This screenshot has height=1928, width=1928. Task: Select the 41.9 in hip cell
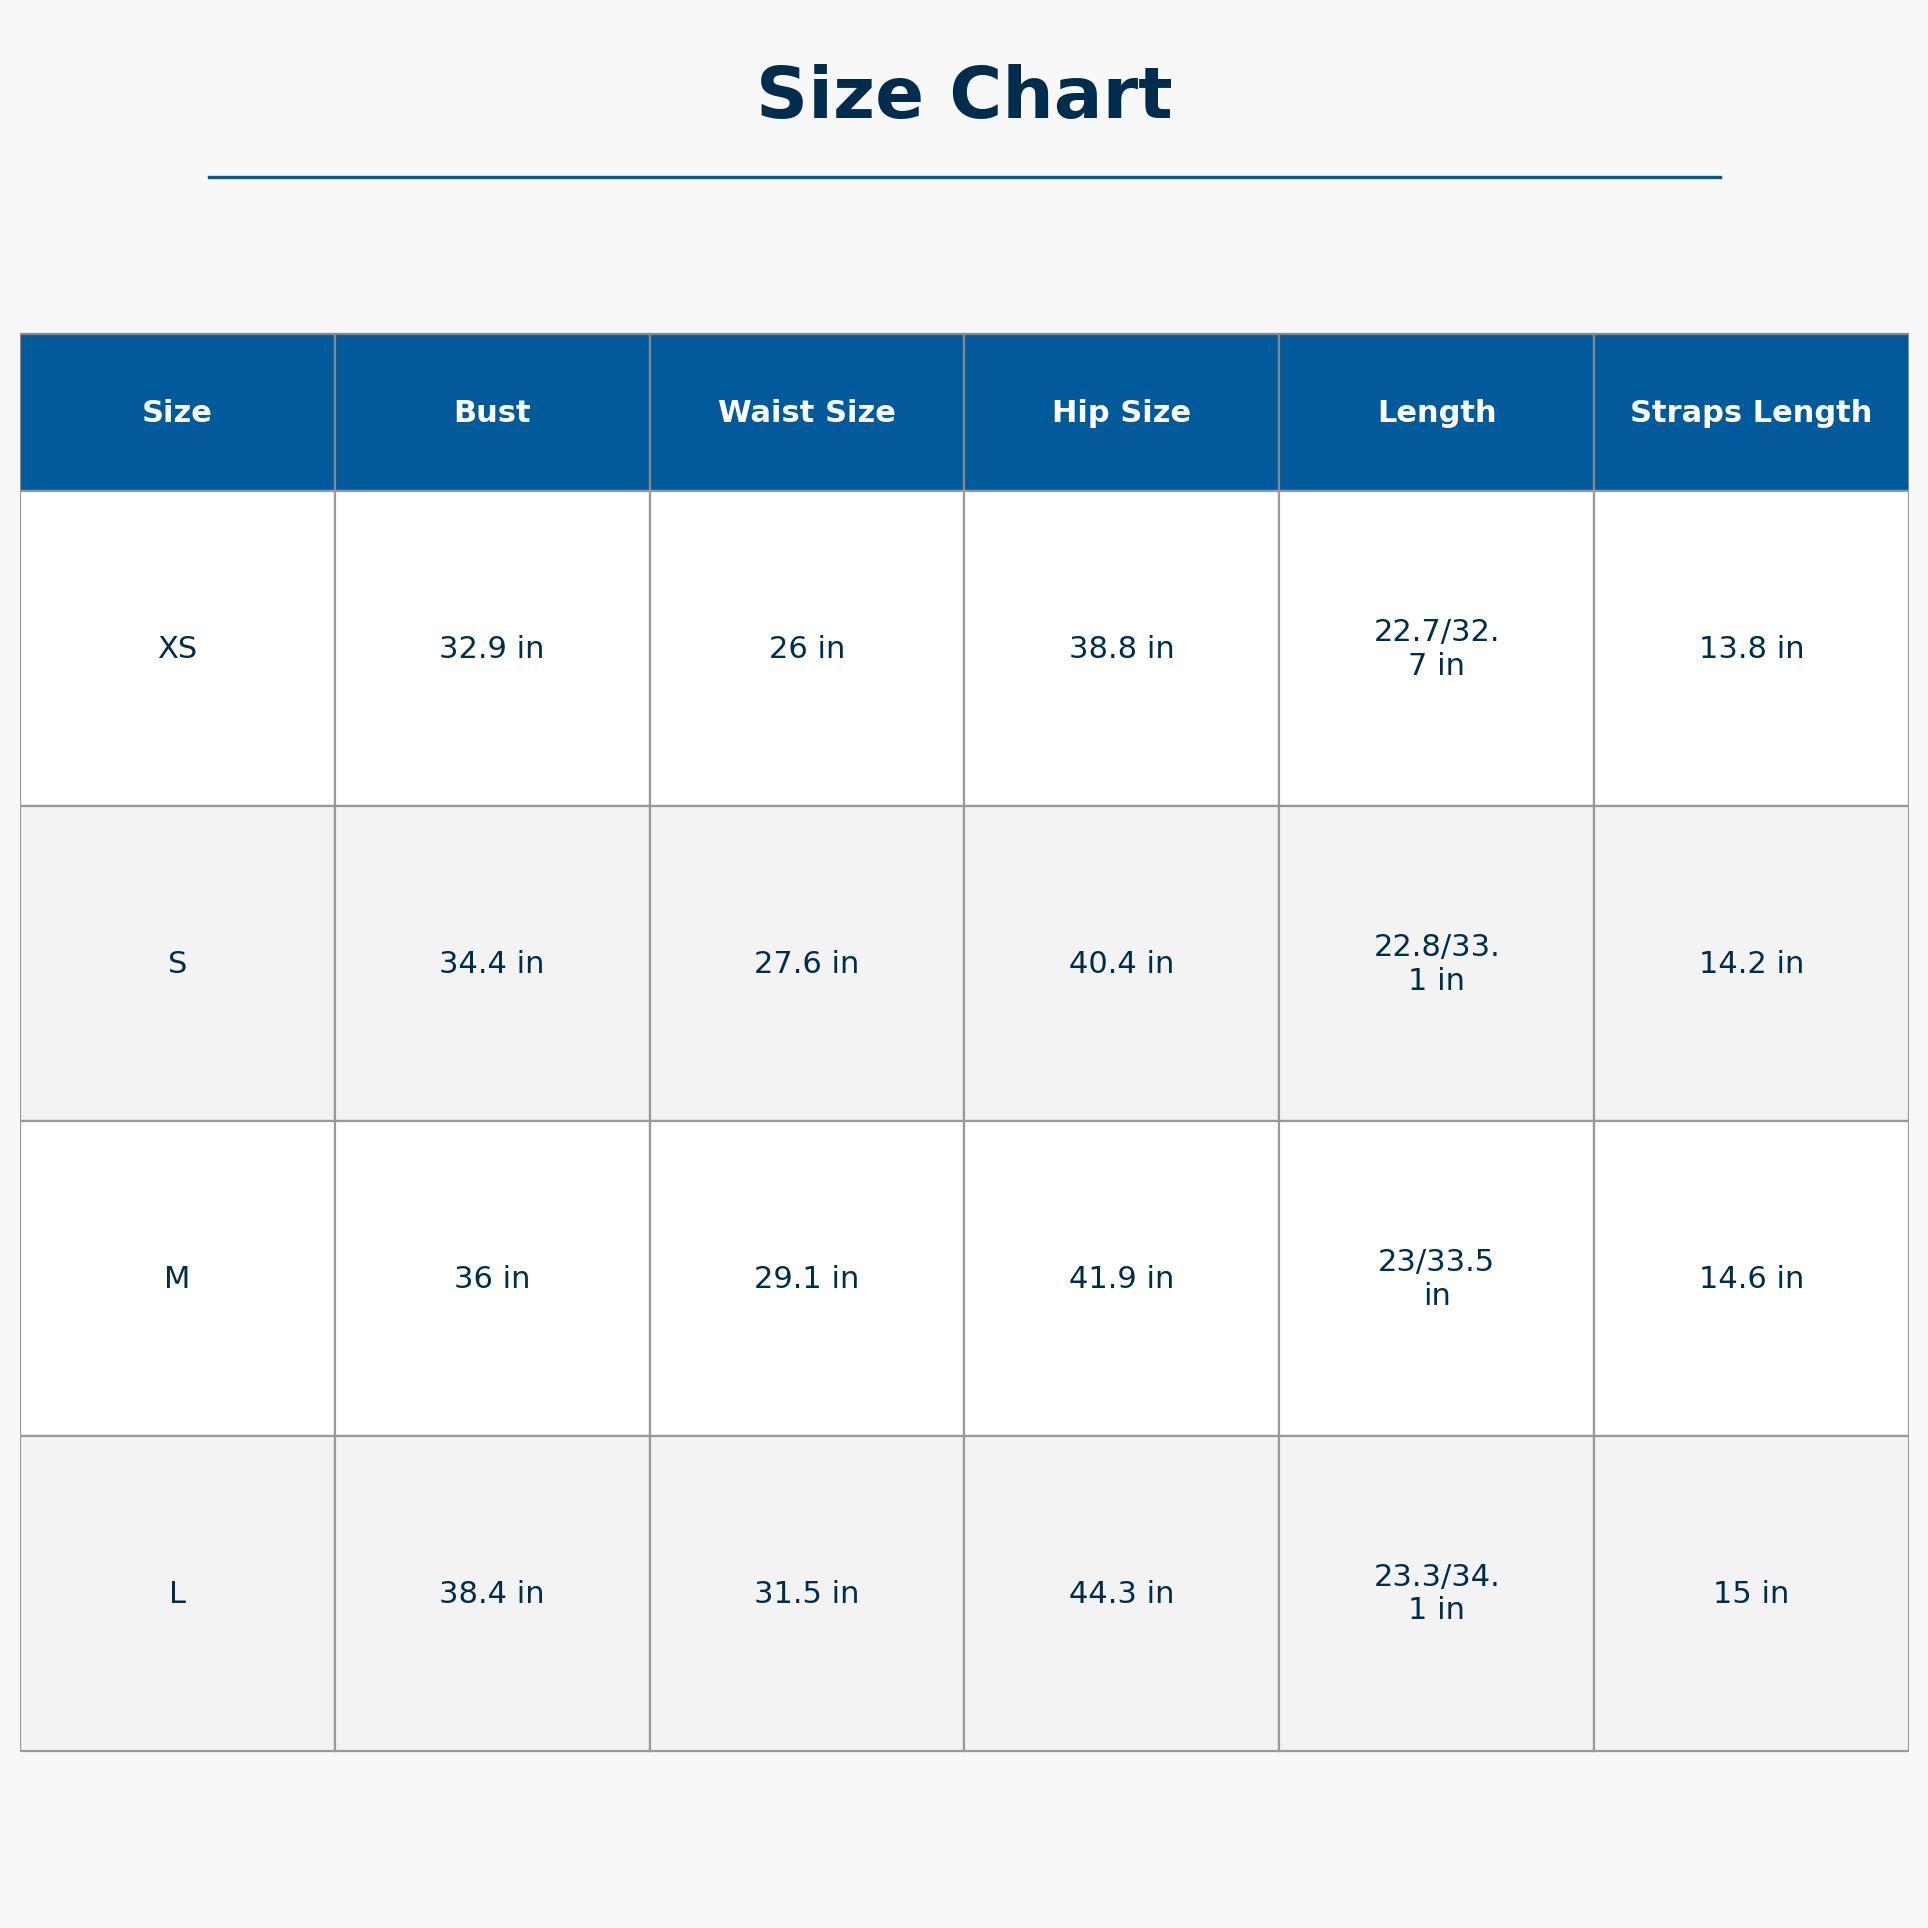[1121, 1278]
